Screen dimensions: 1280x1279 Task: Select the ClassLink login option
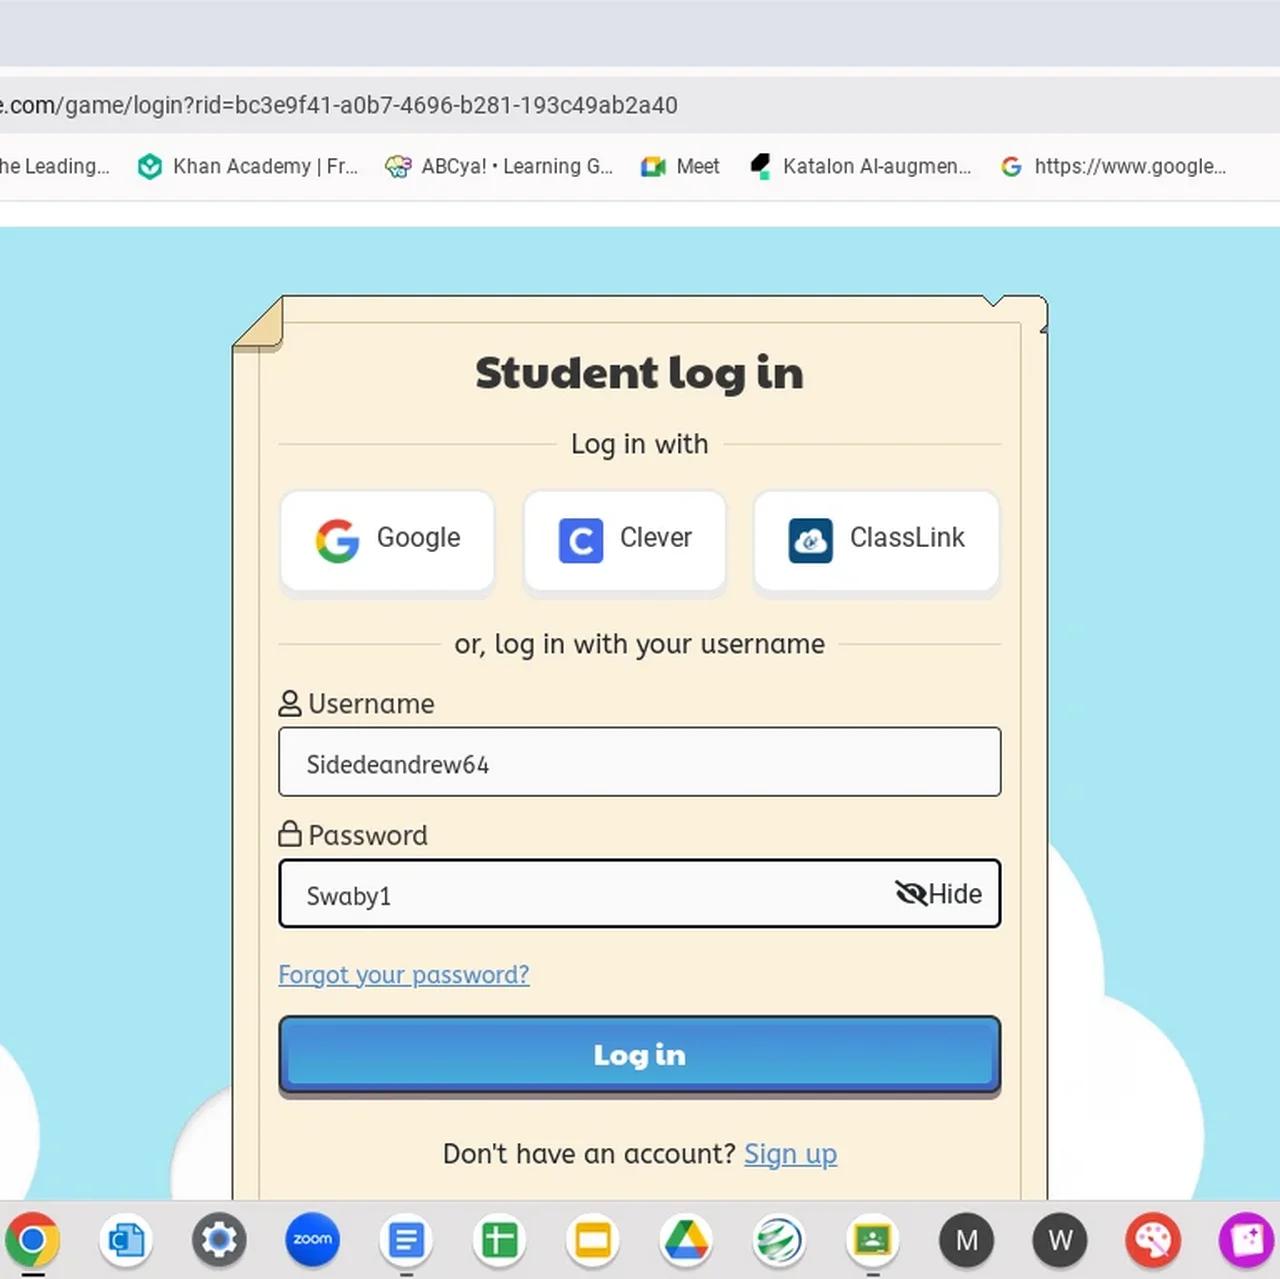tap(876, 540)
